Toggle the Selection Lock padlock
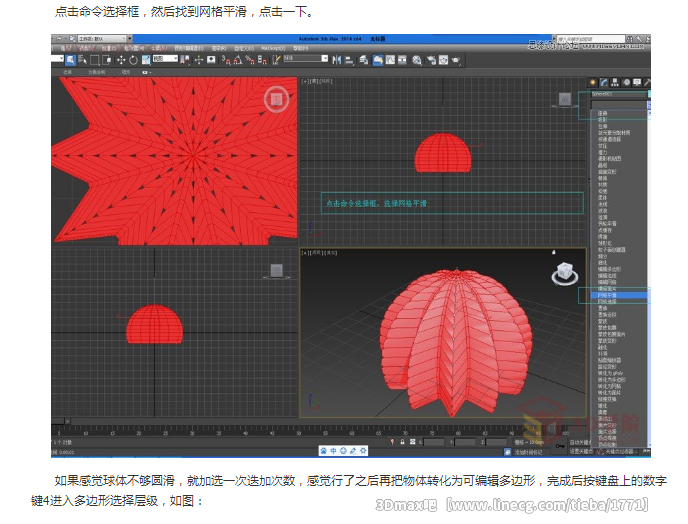 click(x=402, y=442)
